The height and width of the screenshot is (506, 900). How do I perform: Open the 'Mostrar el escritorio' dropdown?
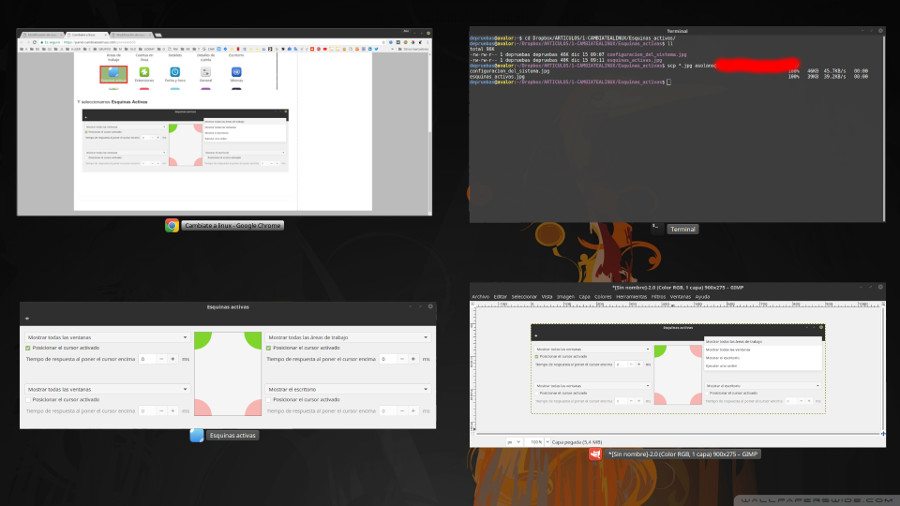click(x=348, y=389)
